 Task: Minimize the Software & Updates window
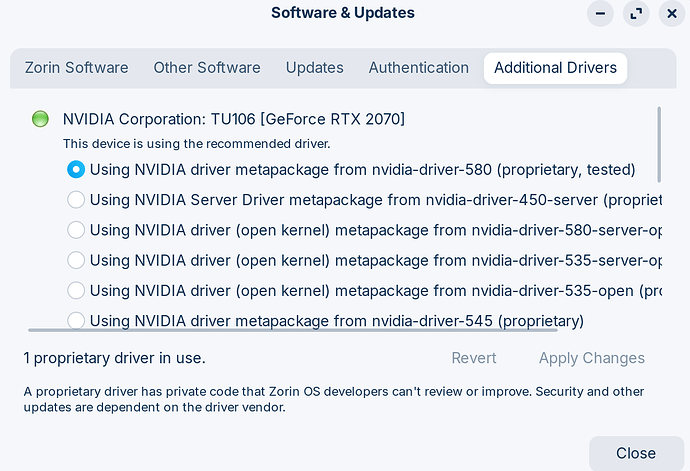point(600,14)
